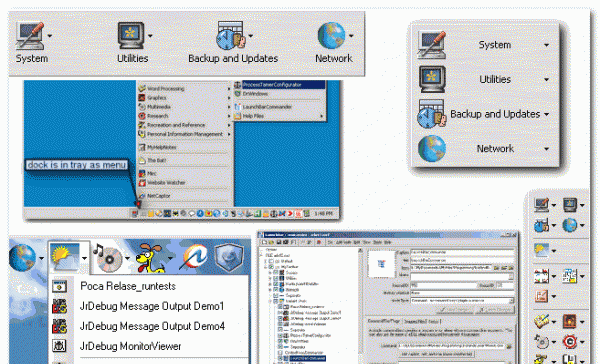Click the globe icon in the picture-background dock
The image size is (600, 364).
[x=22, y=258]
